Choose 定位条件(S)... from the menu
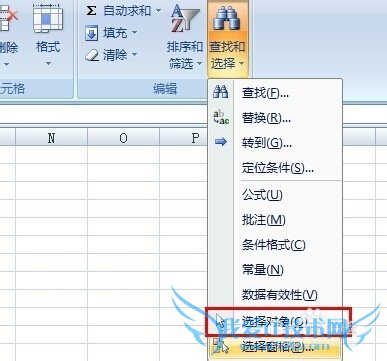 pos(275,168)
